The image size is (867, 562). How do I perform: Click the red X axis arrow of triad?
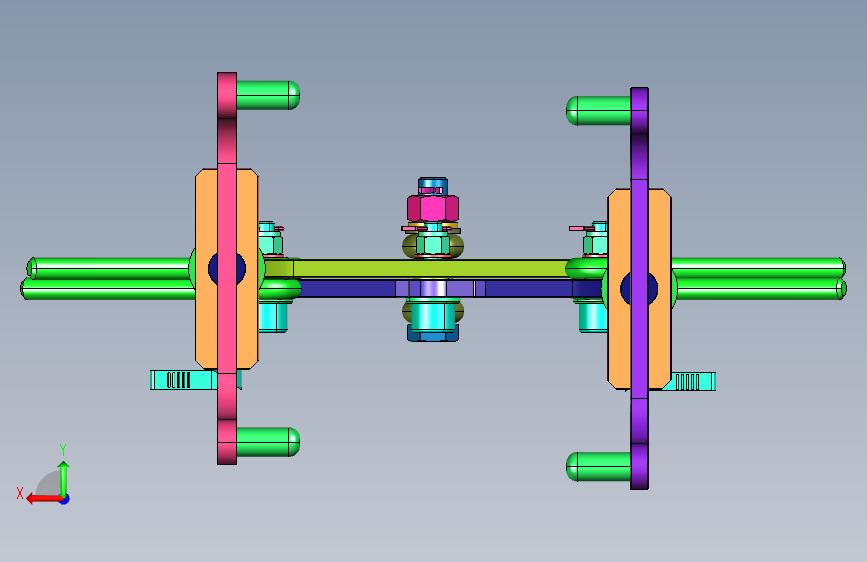tap(44, 499)
